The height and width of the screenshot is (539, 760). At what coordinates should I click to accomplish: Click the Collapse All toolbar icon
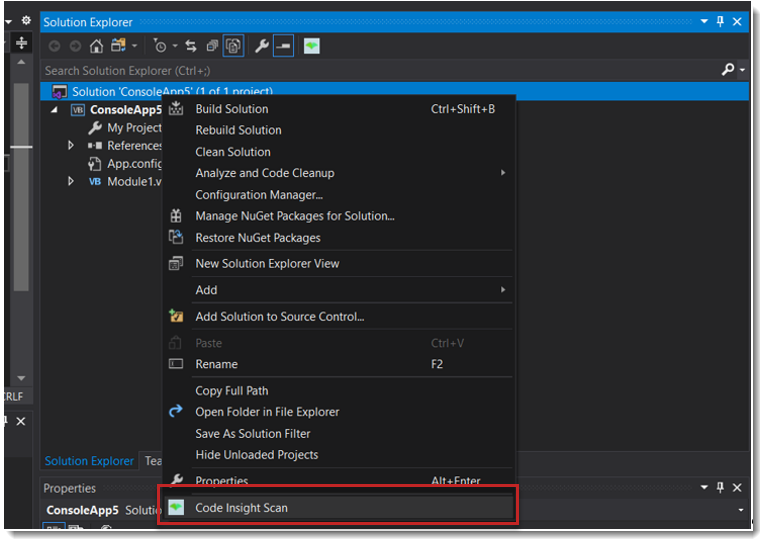pos(212,46)
